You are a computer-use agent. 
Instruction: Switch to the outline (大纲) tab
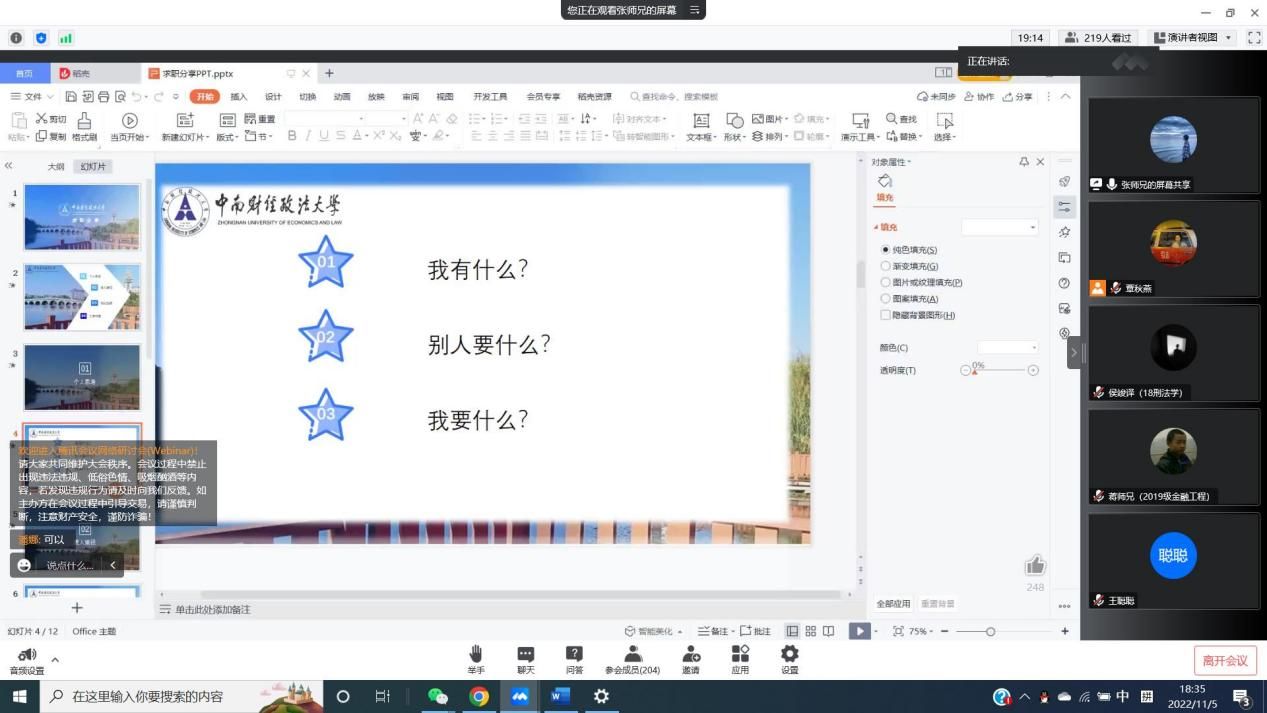pyautogui.click(x=56, y=167)
